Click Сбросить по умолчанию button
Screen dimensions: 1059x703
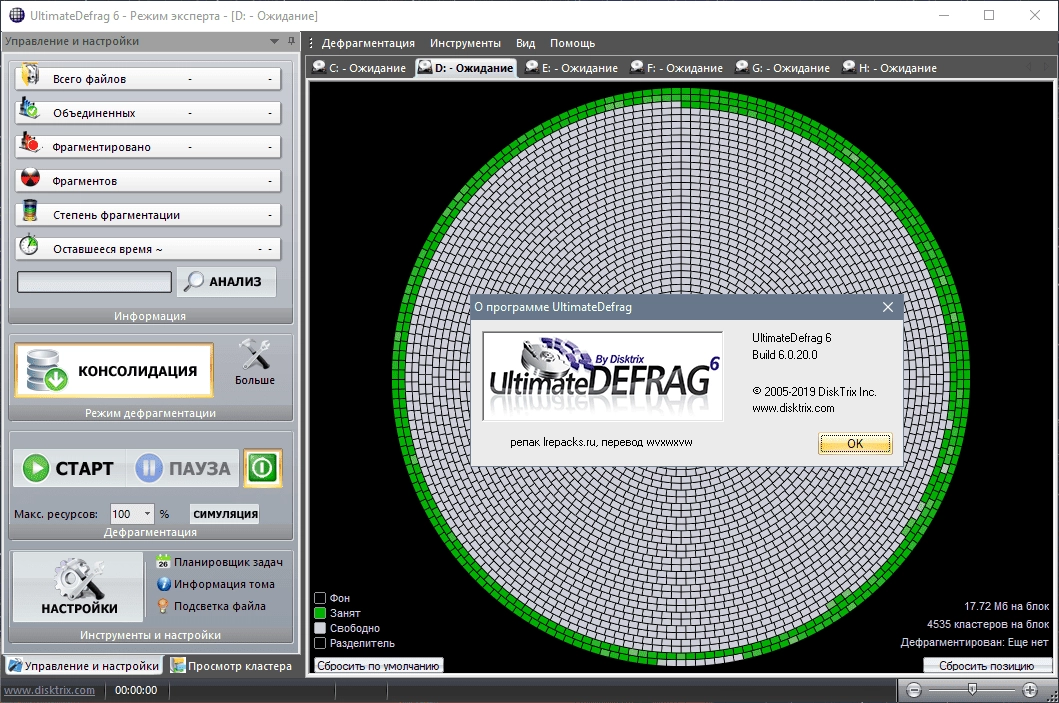378,666
